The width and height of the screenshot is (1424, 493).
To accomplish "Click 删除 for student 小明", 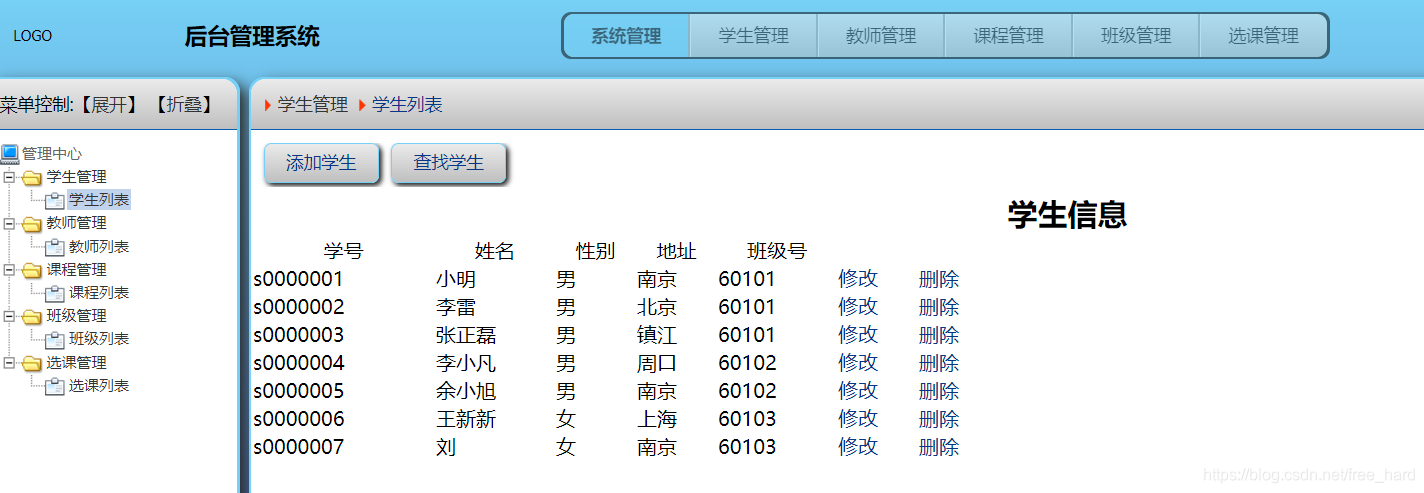I will click(x=939, y=279).
